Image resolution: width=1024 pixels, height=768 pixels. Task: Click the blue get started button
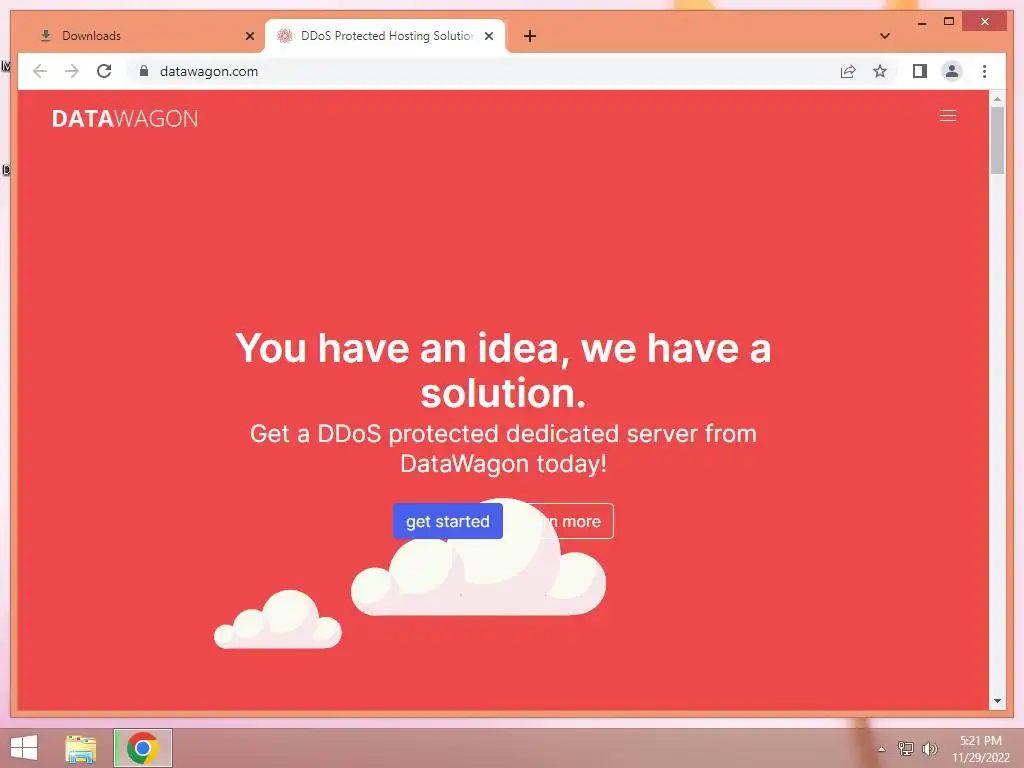pos(447,521)
